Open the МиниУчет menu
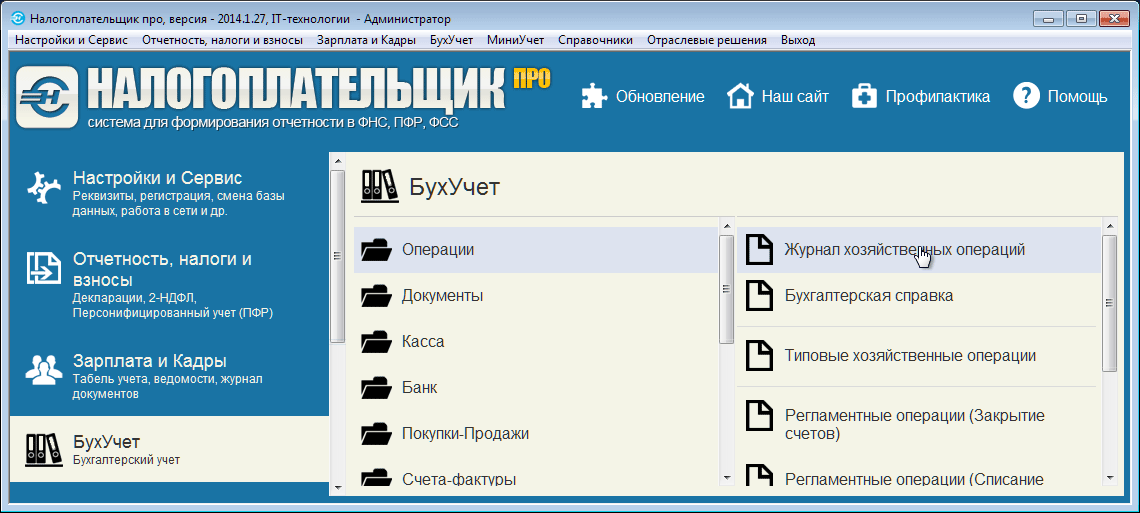The image size is (1140, 513). pyautogui.click(x=515, y=40)
